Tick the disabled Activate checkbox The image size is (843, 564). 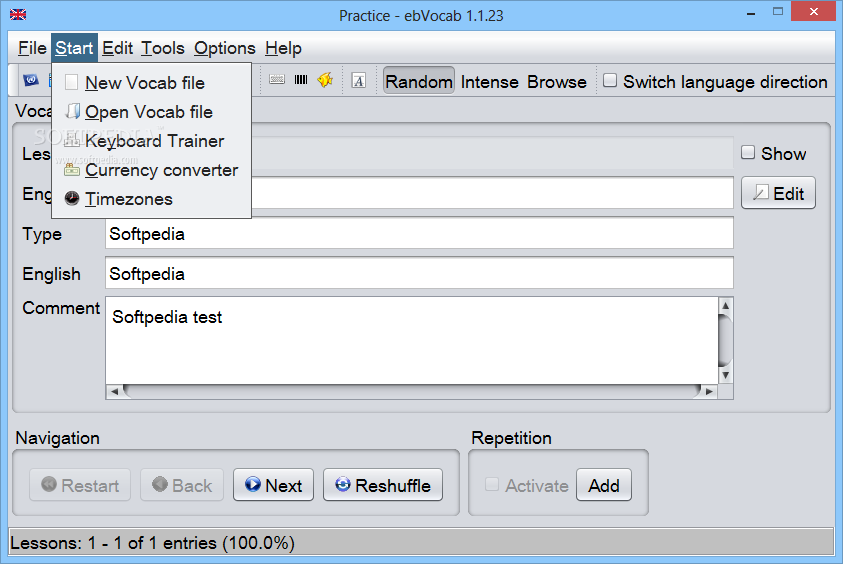(x=491, y=484)
